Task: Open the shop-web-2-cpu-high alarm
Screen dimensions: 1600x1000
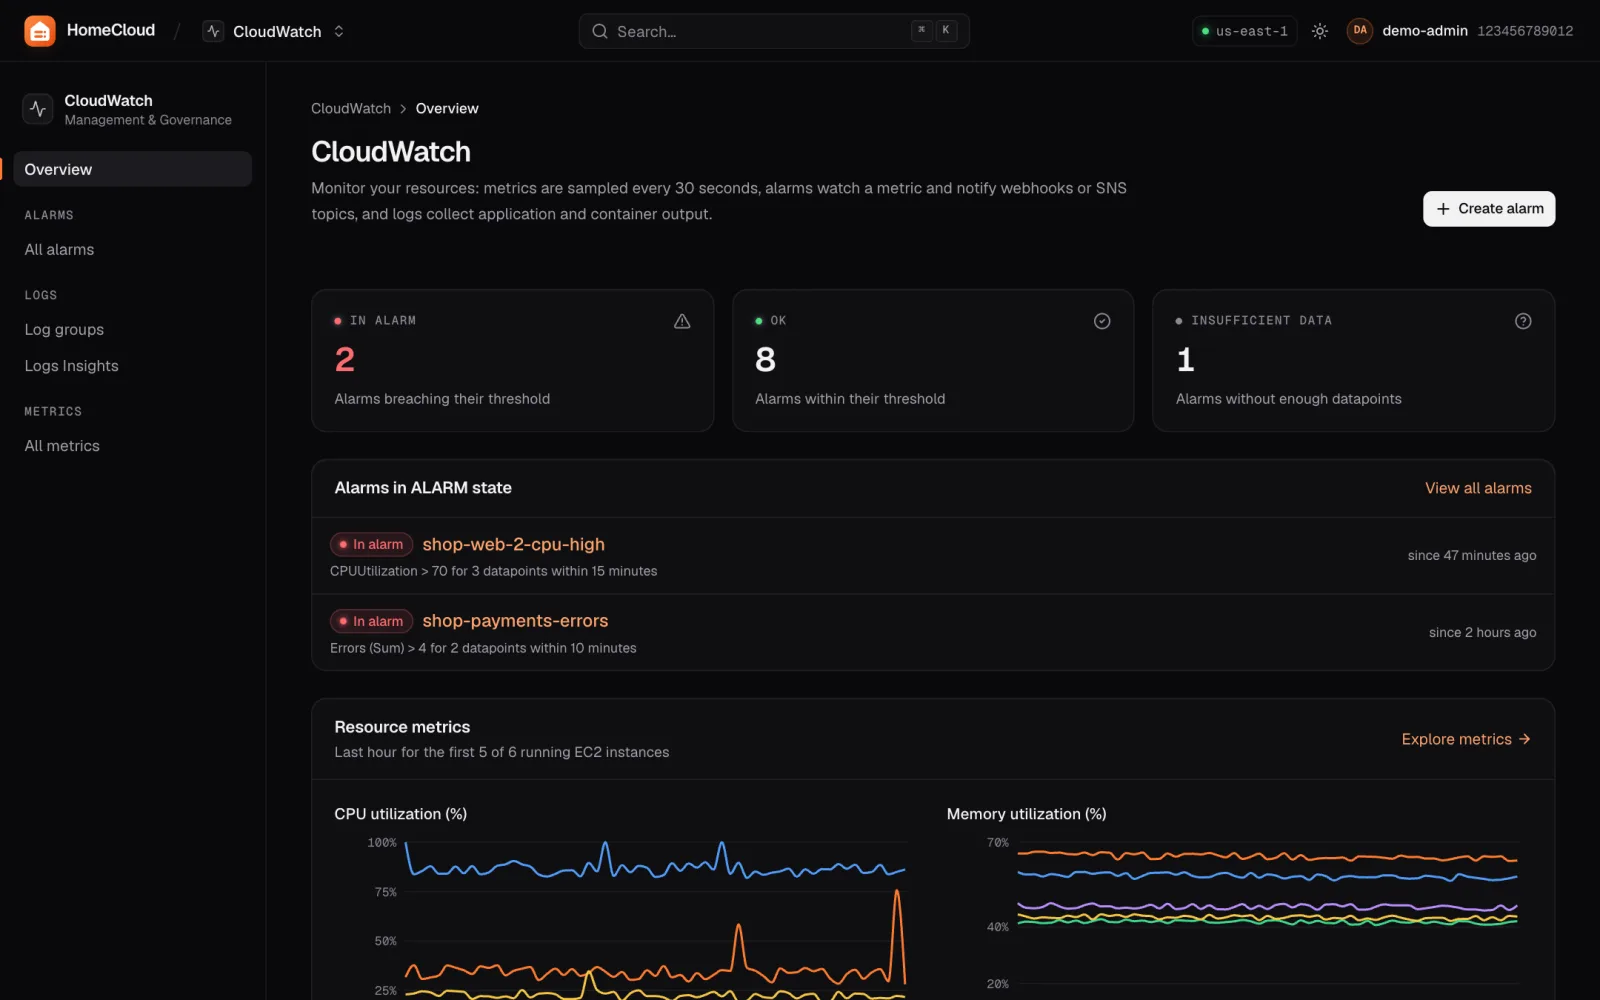Action: pos(513,544)
